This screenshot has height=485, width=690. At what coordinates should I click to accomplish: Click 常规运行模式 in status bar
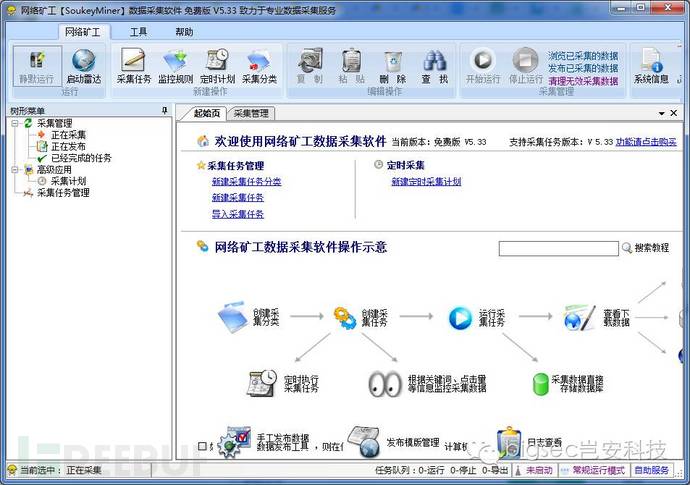598,470
